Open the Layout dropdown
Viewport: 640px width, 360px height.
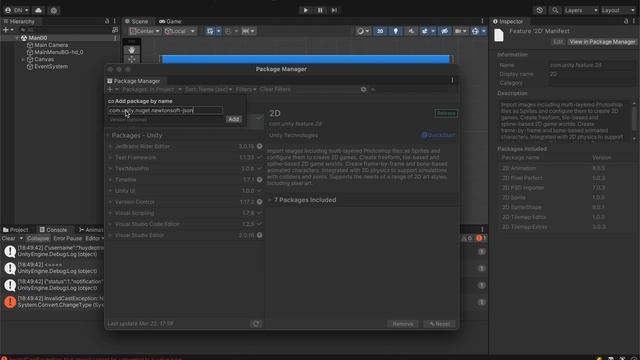[618, 10]
